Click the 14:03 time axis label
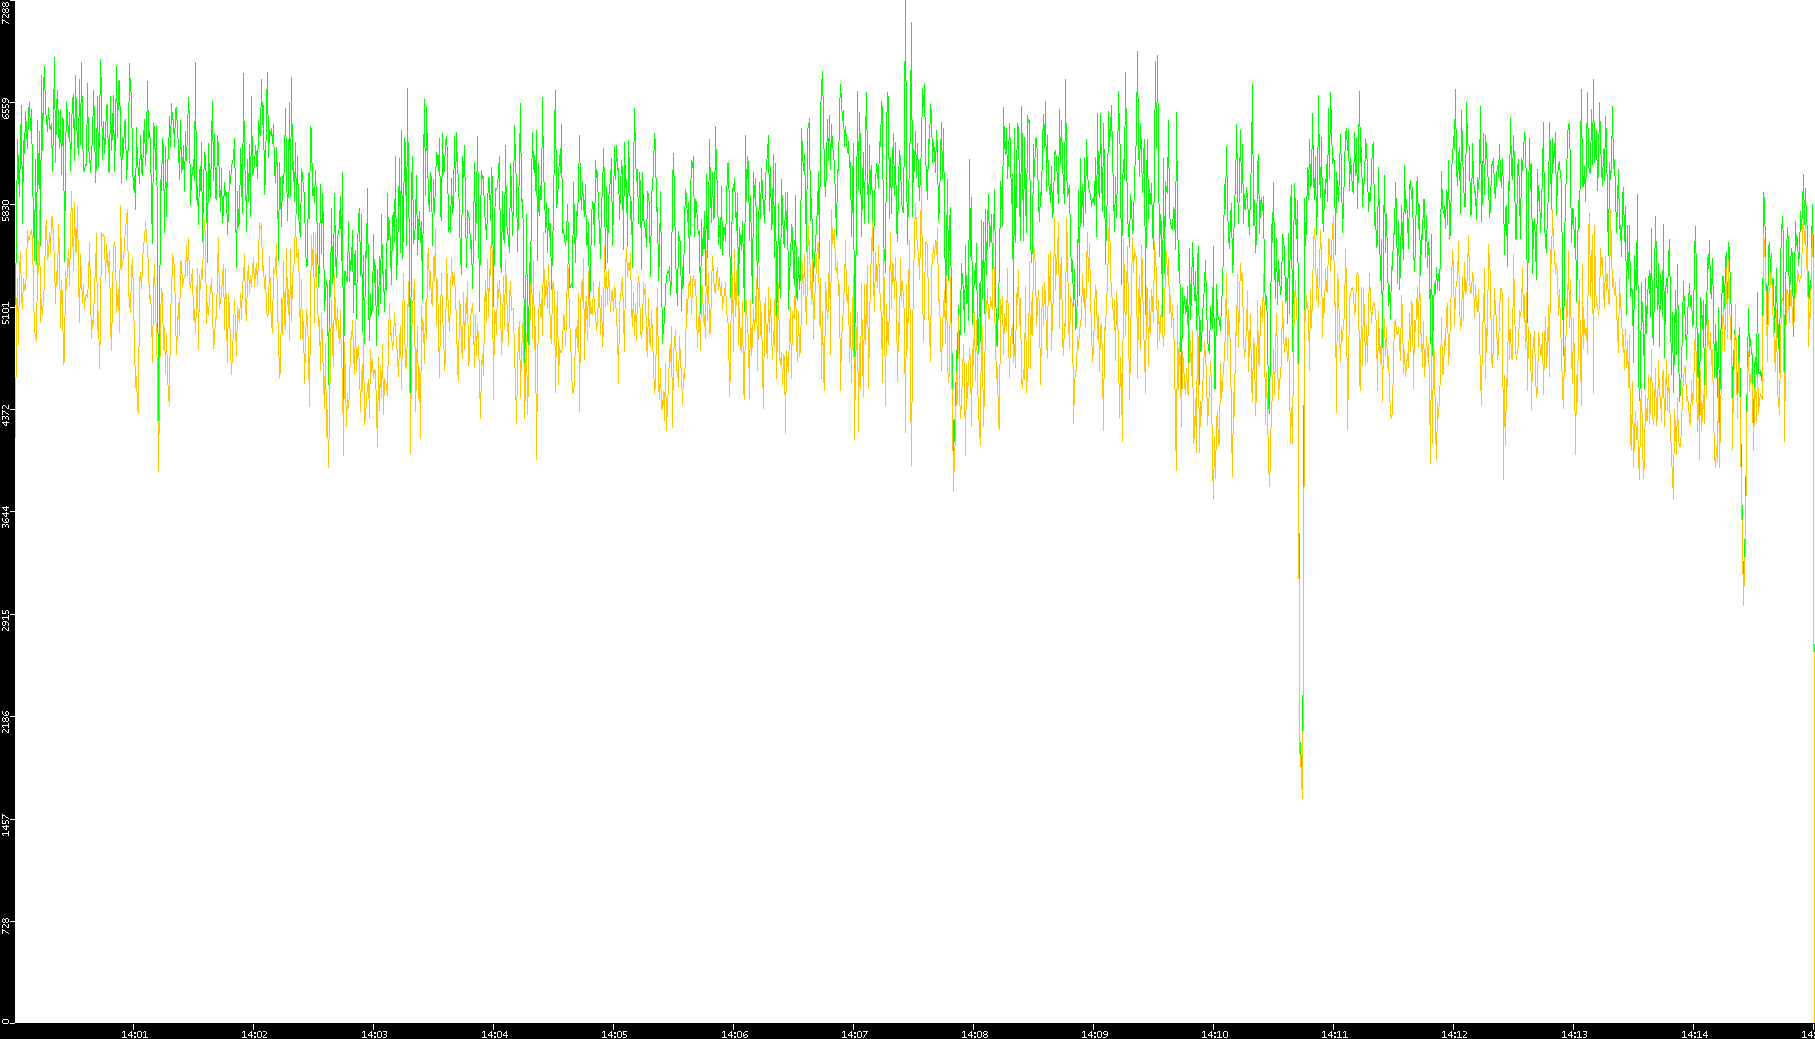 (374, 1034)
